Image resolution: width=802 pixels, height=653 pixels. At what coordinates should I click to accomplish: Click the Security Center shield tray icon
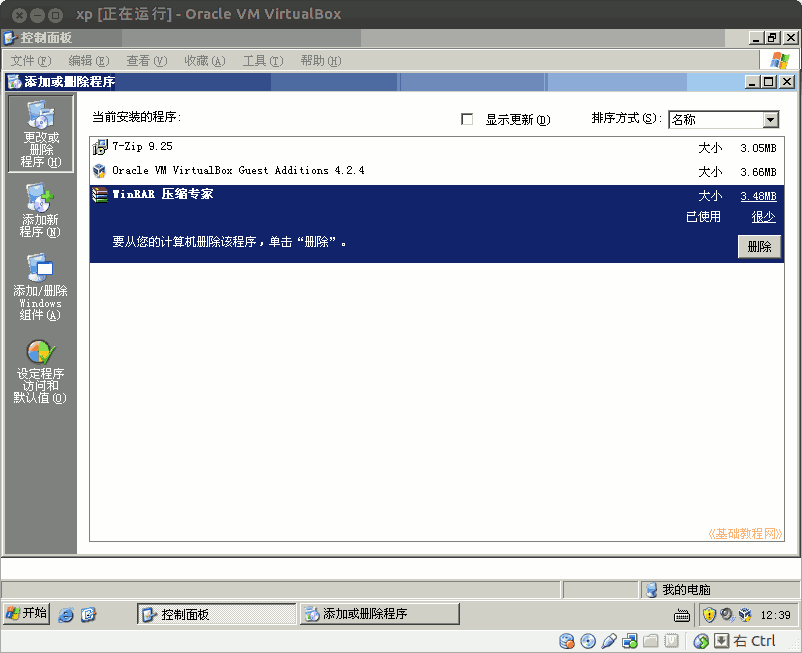(709, 615)
